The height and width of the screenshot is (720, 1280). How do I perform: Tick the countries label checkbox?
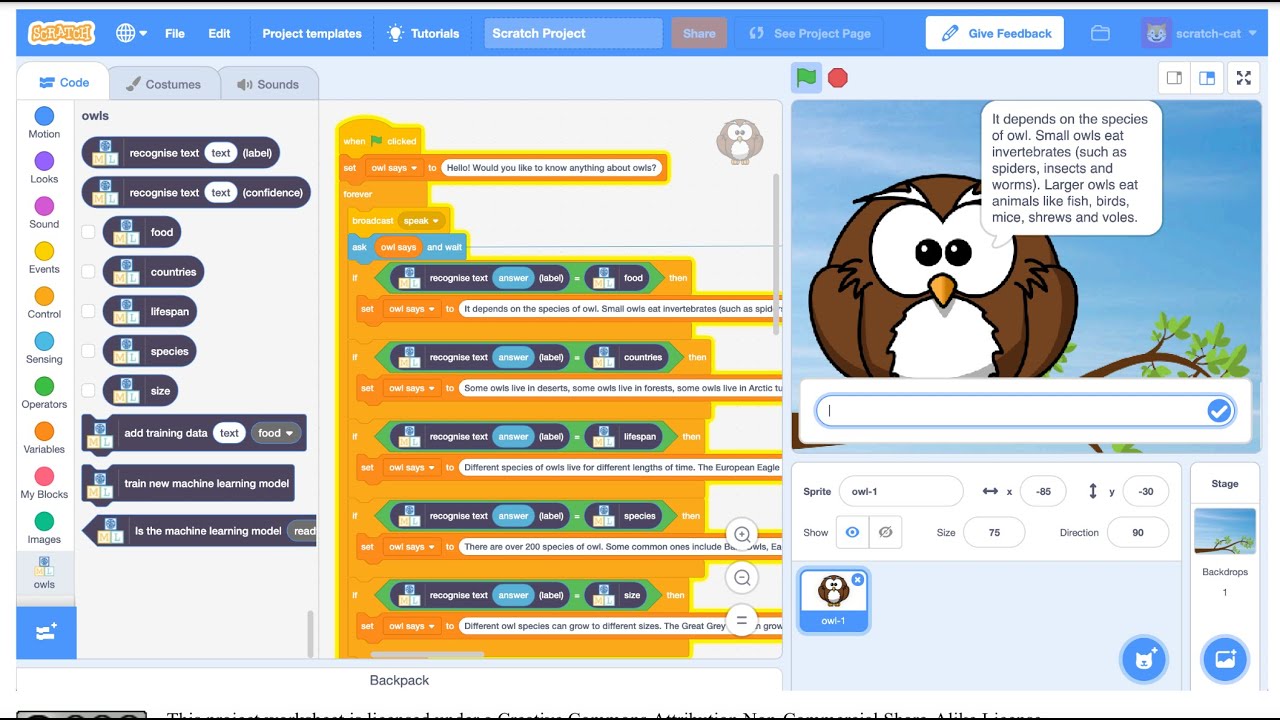(x=88, y=271)
